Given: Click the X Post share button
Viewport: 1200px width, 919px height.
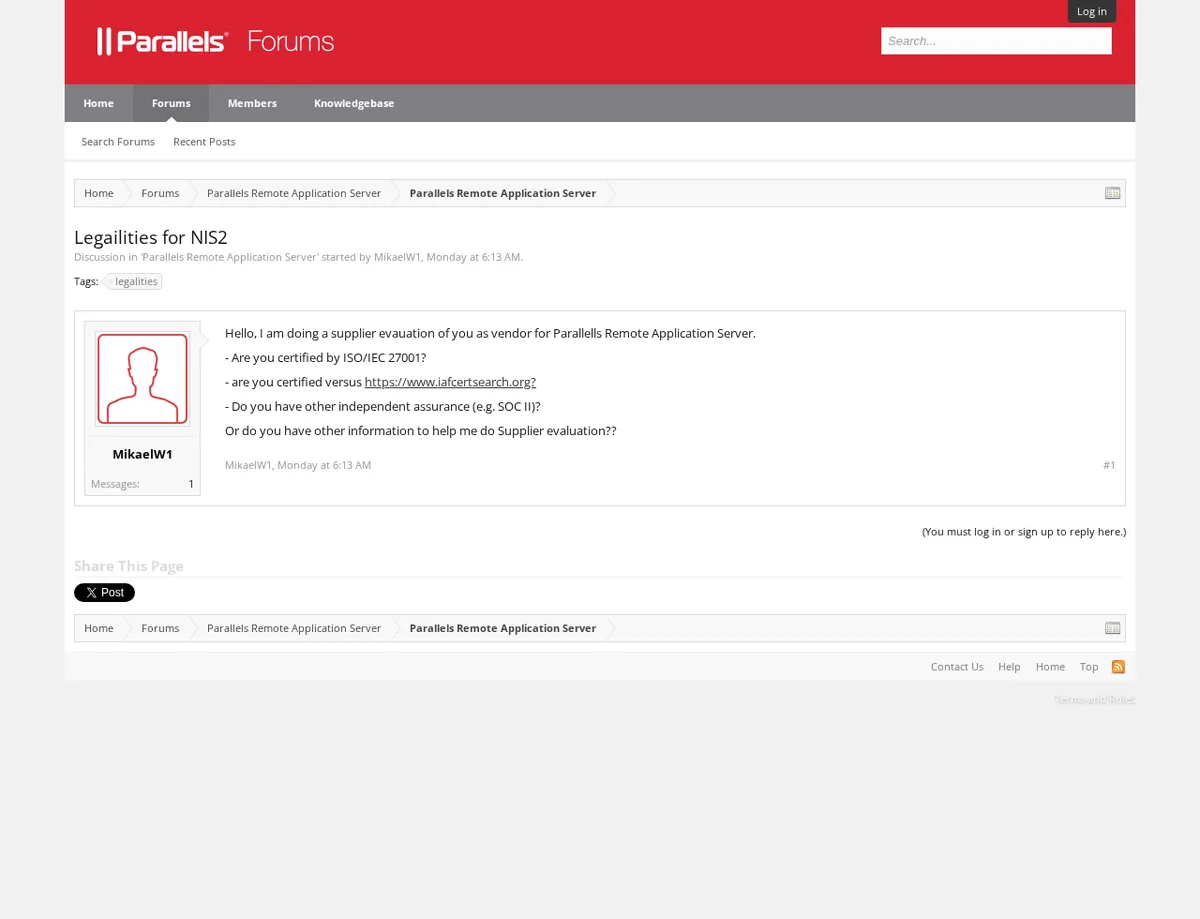Looking at the screenshot, I should [x=104, y=593].
